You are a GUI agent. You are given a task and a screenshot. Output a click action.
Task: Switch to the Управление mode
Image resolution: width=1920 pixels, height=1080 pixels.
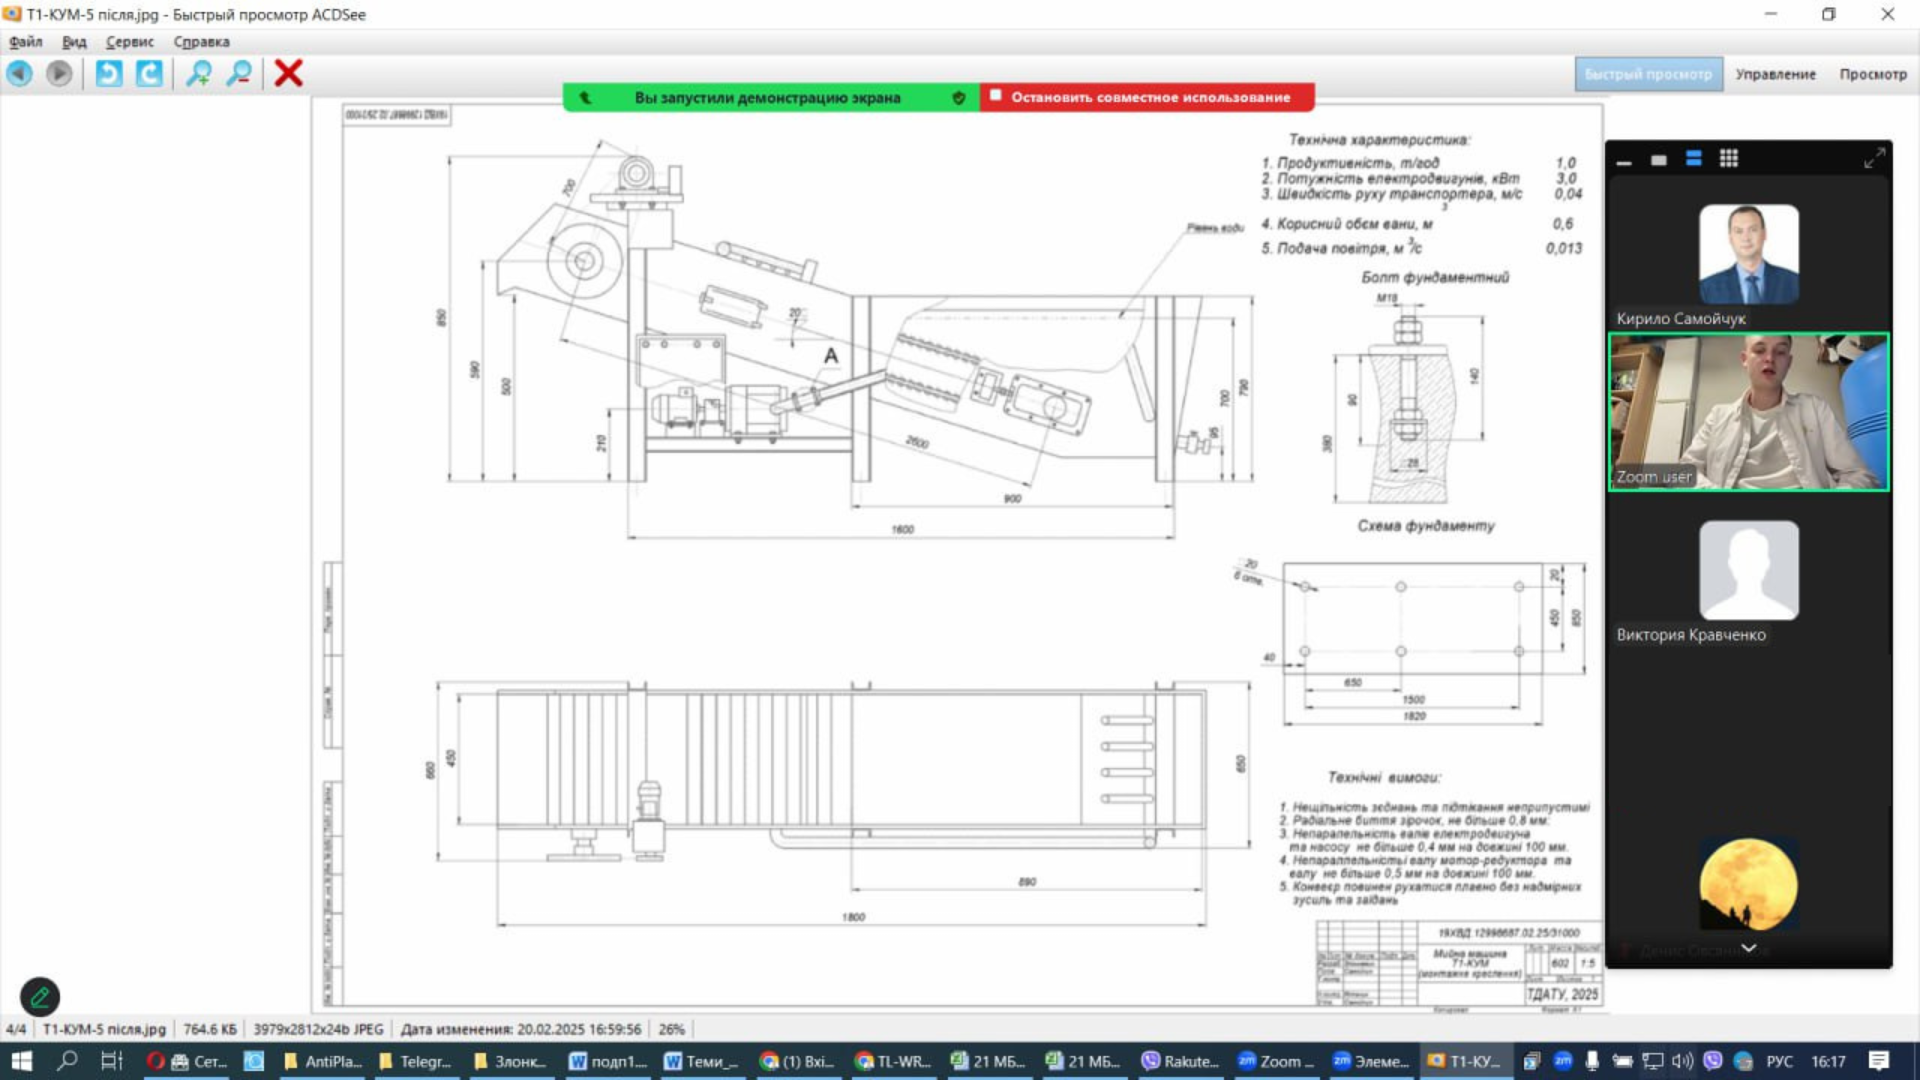1775,74
